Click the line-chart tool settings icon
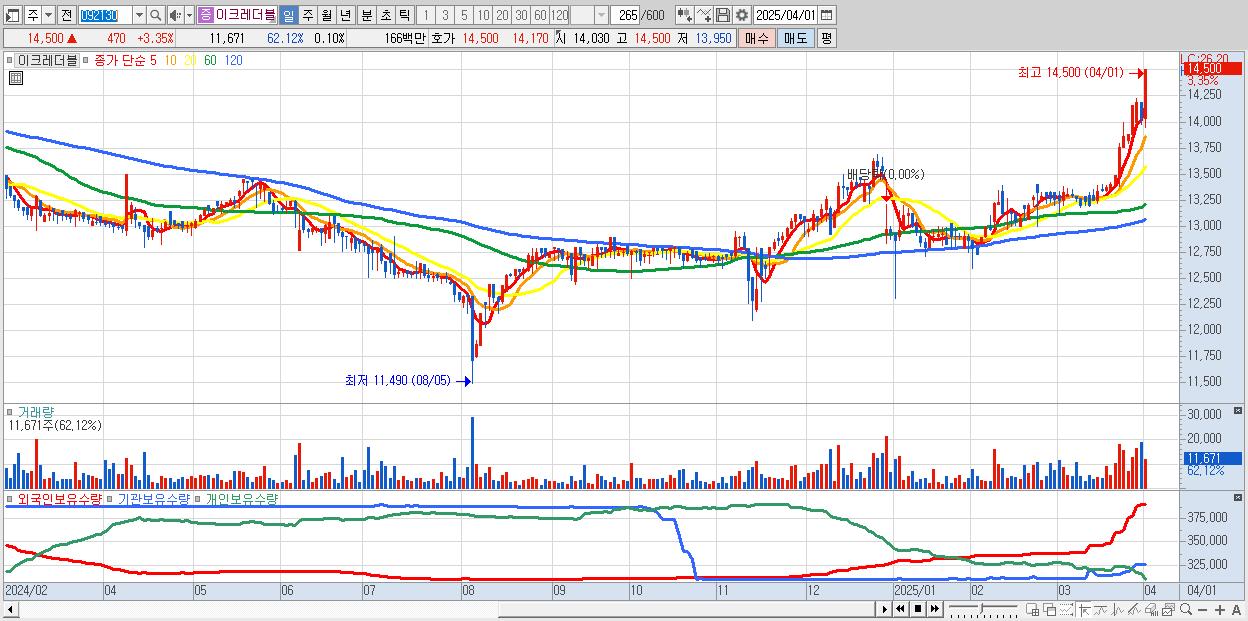 tap(704, 15)
